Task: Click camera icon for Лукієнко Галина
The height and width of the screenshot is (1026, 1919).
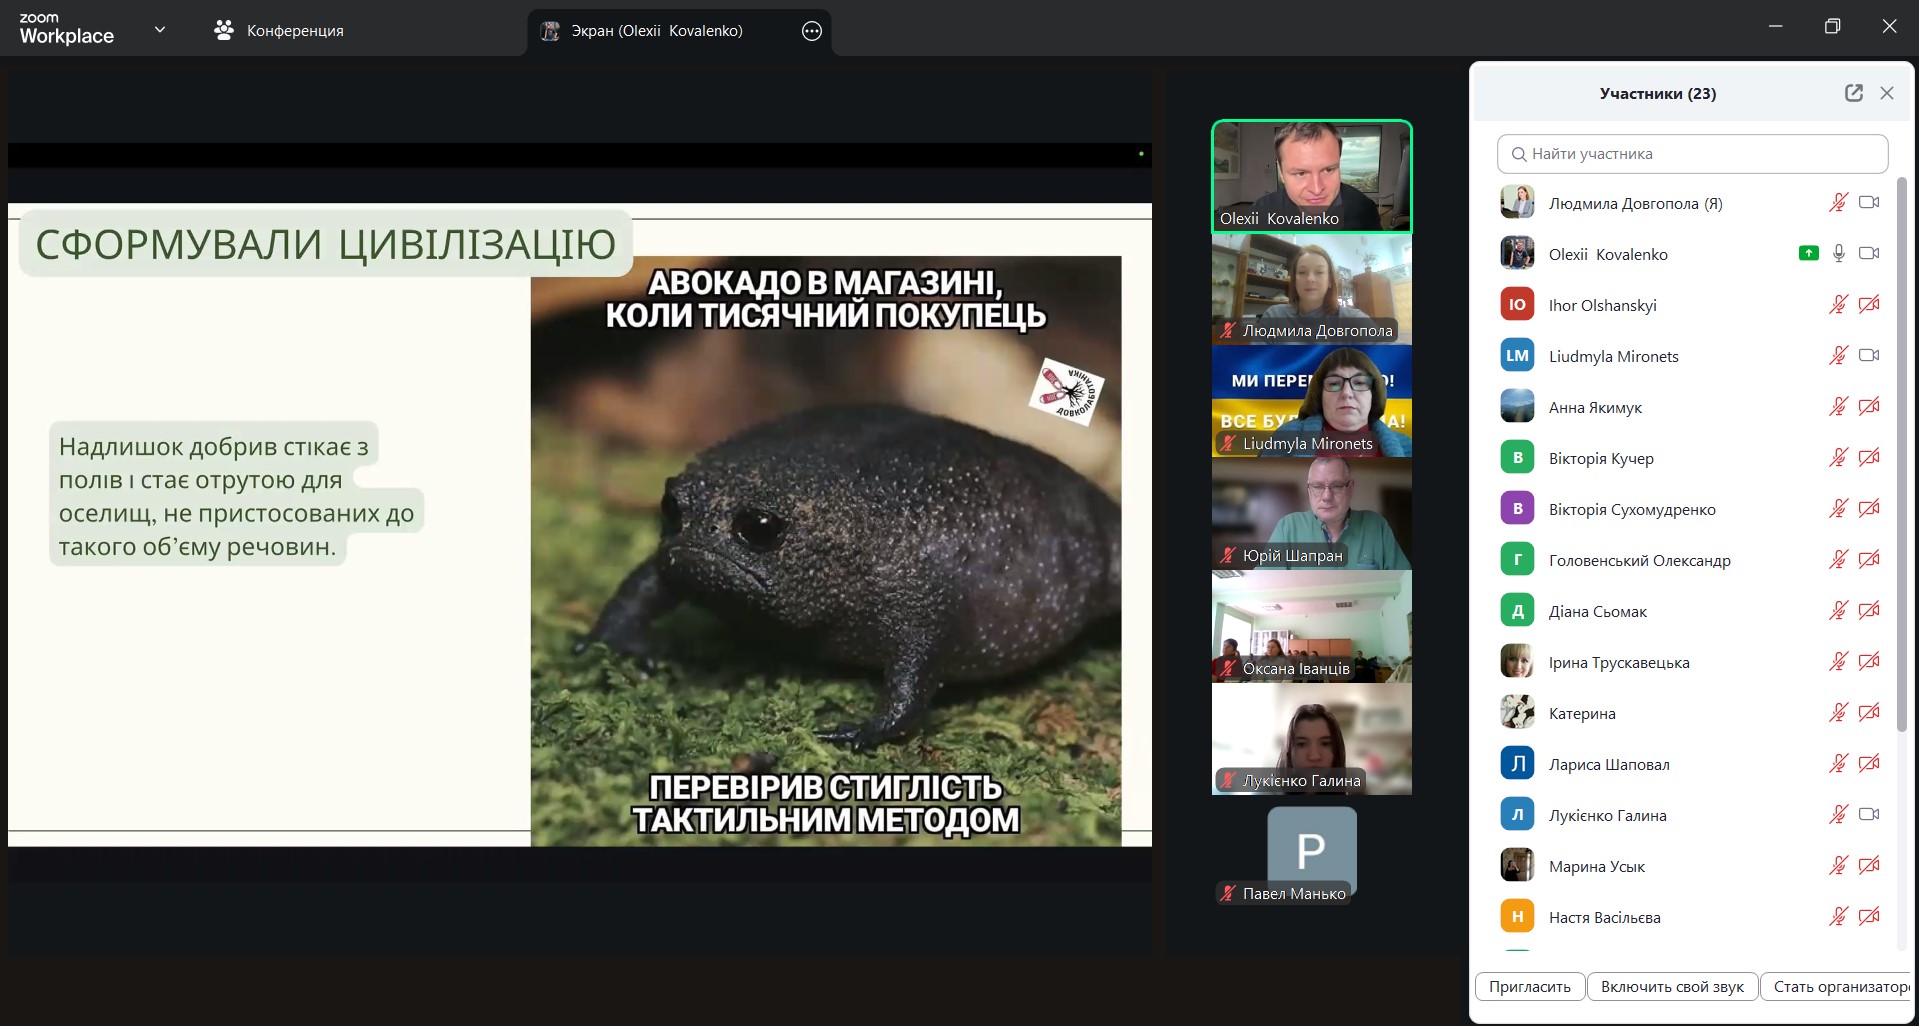Action: coord(1868,815)
